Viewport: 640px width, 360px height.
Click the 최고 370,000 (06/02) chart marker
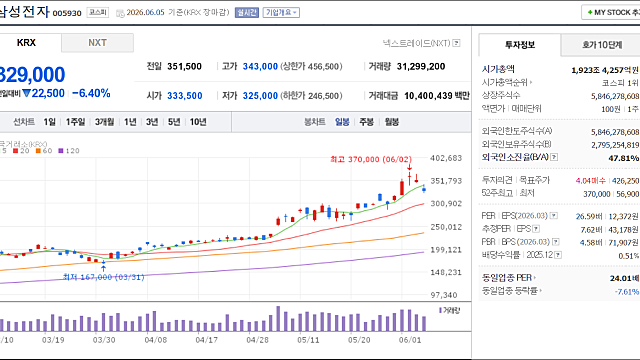point(371,159)
